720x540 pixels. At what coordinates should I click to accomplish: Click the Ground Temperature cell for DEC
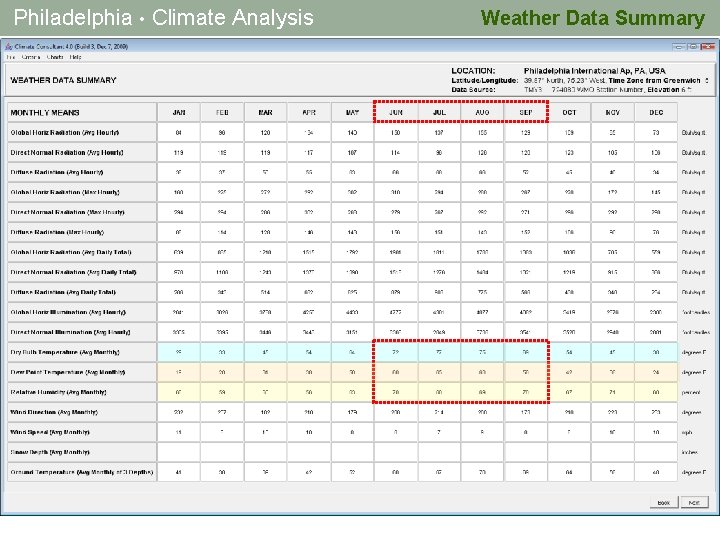[x=656, y=472]
